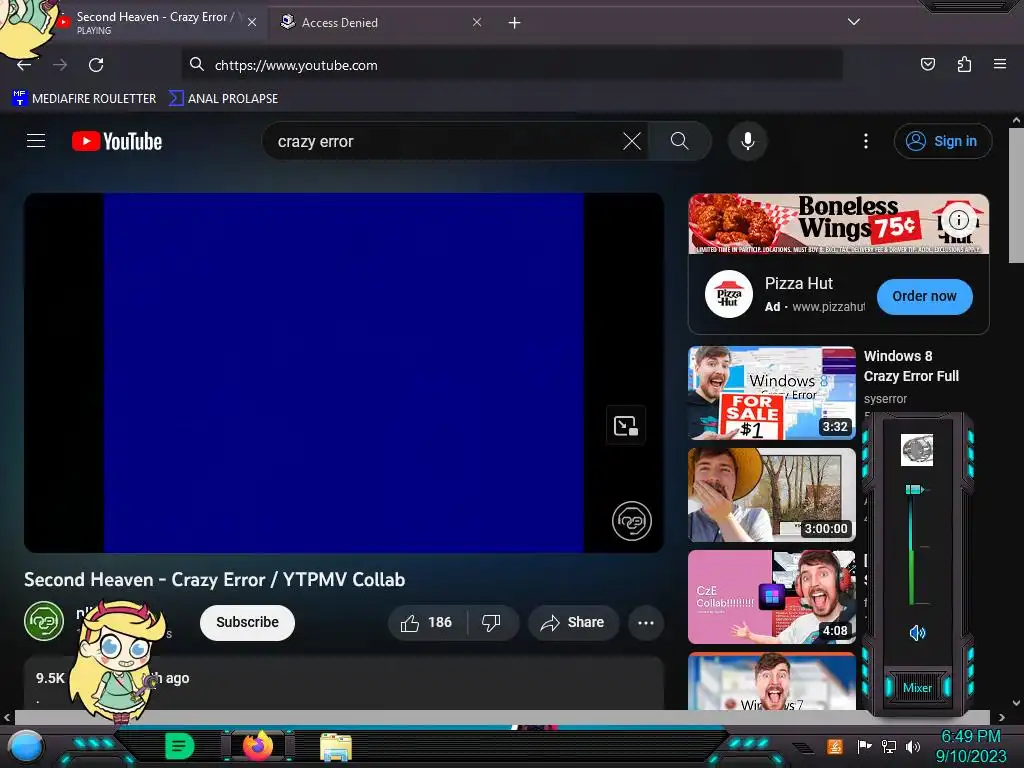The height and width of the screenshot is (768, 1024).
Task: Like the video with thumbs up
Action: 427,622
